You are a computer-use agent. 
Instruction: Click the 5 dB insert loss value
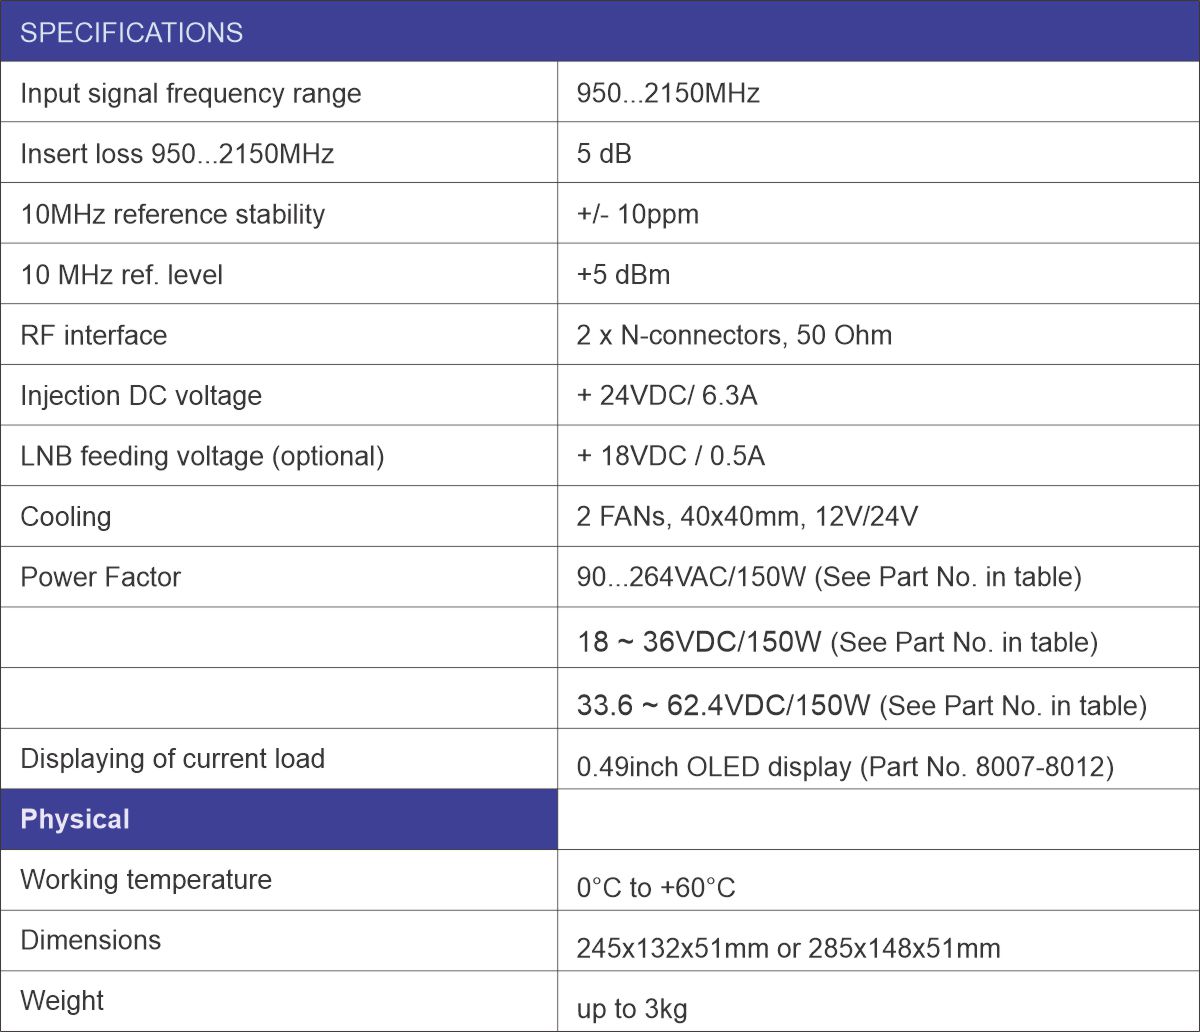(x=604, y=154)
